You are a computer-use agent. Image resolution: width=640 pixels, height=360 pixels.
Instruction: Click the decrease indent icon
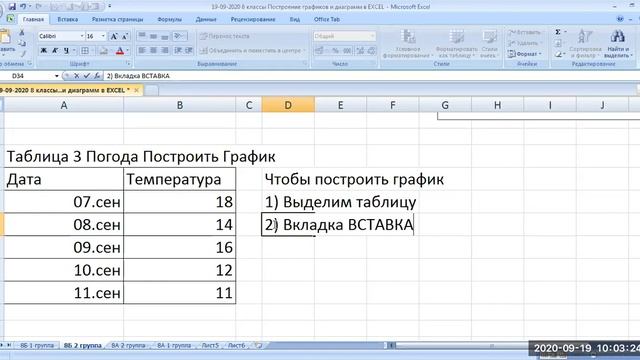tap(178, 51)
